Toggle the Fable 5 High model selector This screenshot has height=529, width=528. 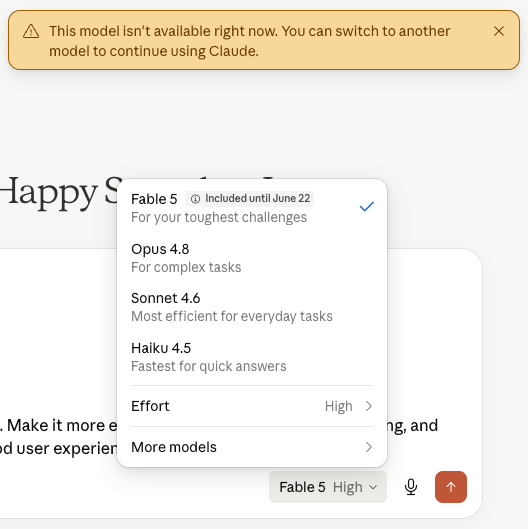tap(328, 487)
